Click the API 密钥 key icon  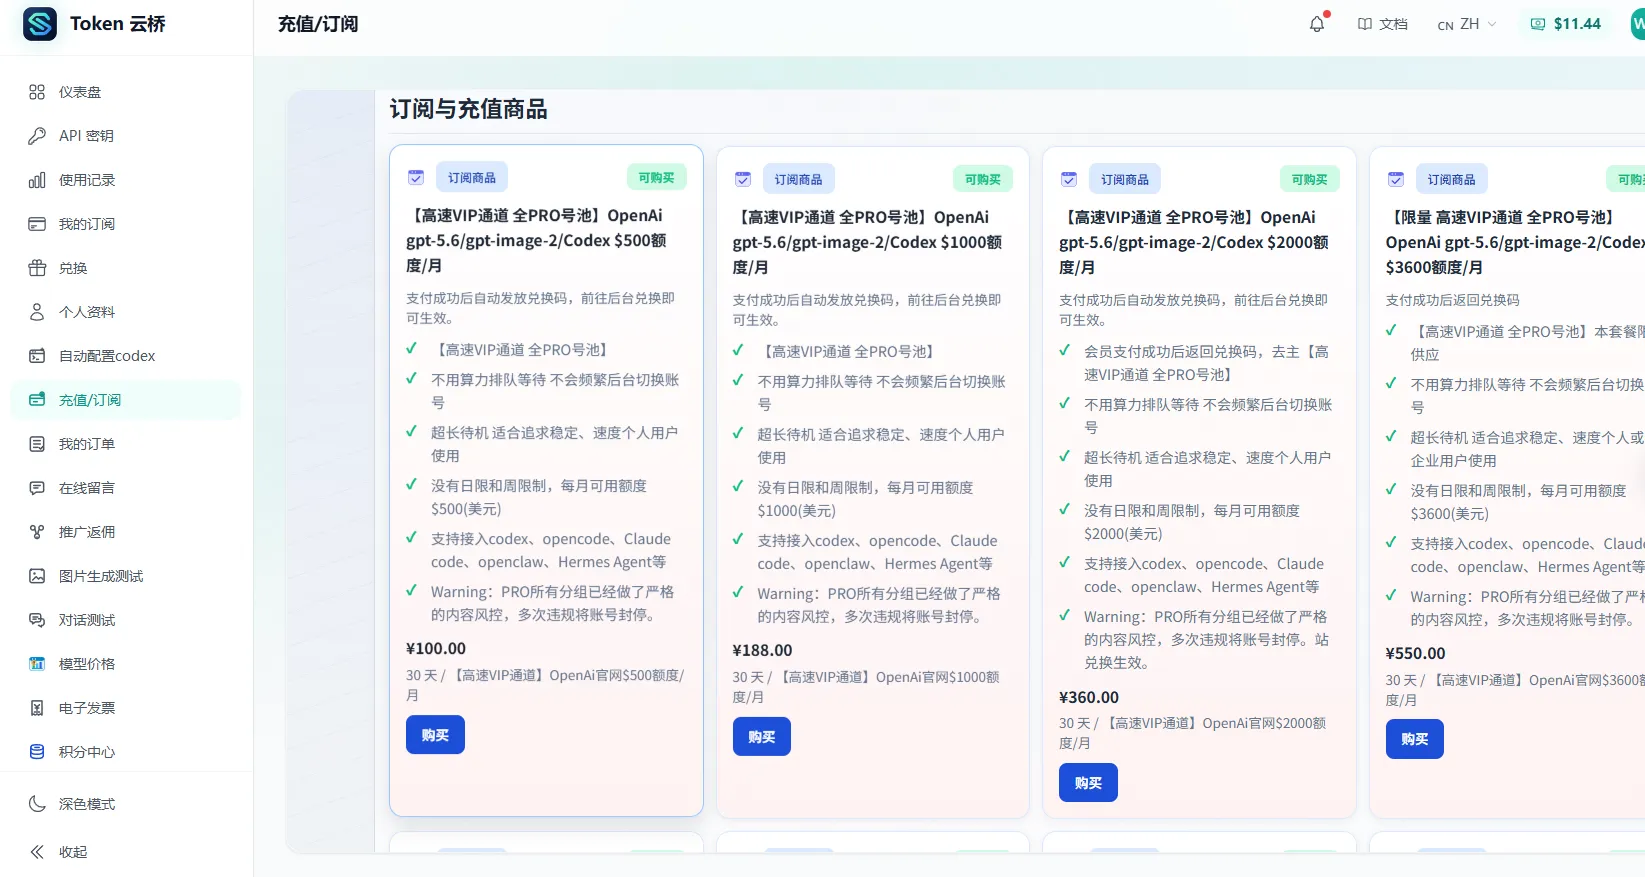[37, 136]
